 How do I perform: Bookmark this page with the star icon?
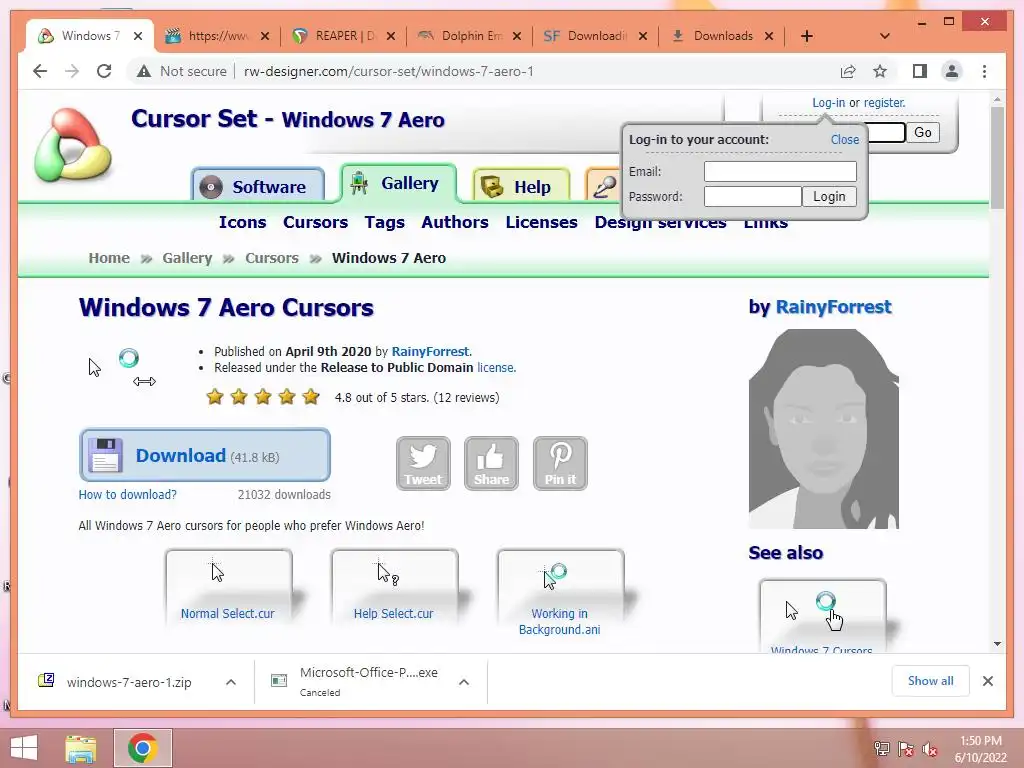(x=880, y=71)
